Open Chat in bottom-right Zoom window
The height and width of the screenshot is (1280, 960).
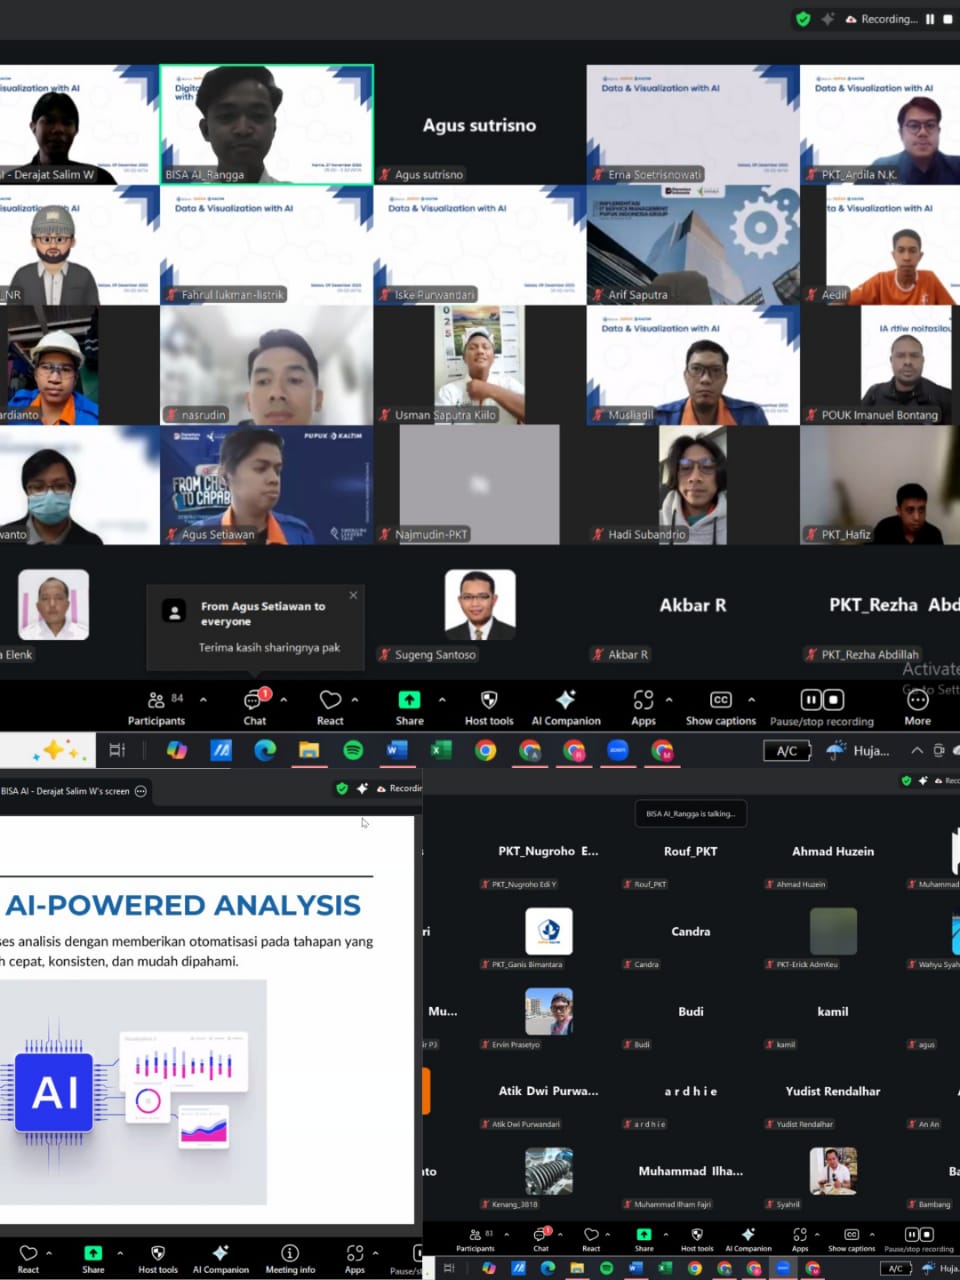pyautogui.click(x=541, y=1240)
